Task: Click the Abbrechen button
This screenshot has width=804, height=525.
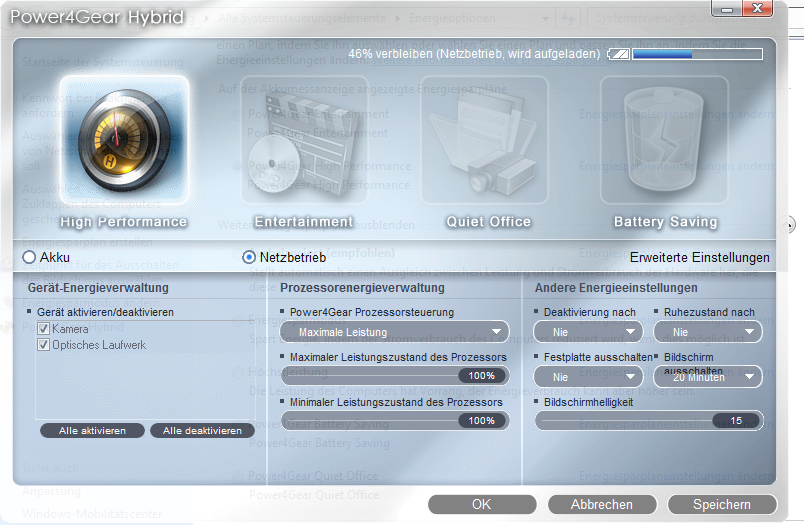Action: pos(602,504)
